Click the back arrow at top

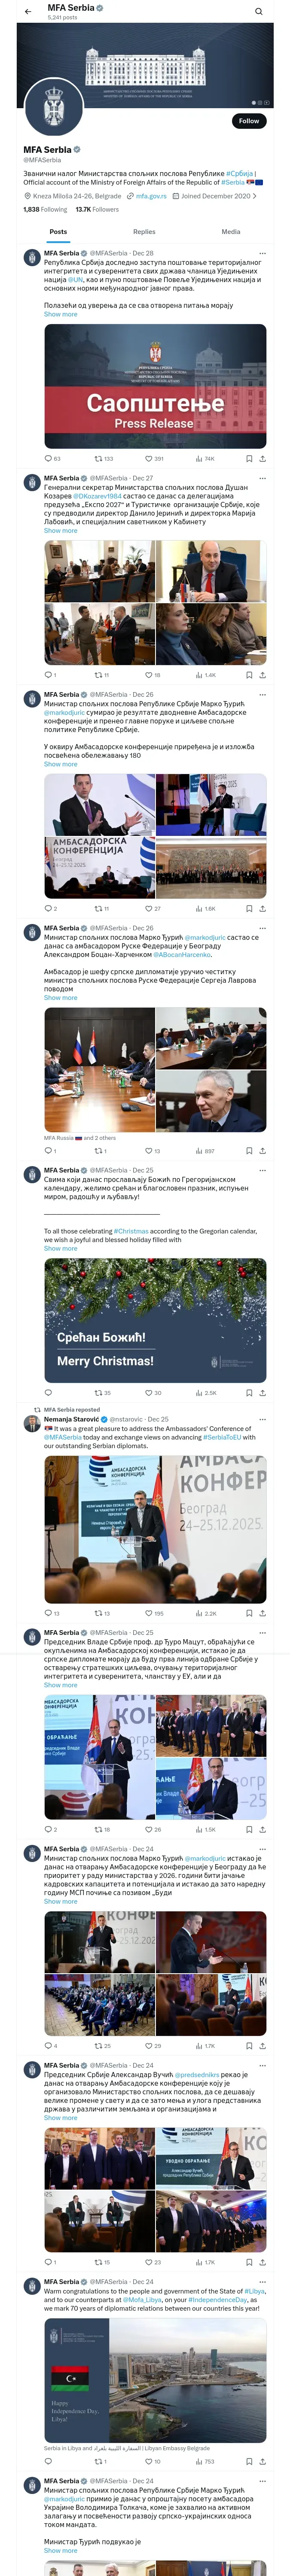click(28, 12)
